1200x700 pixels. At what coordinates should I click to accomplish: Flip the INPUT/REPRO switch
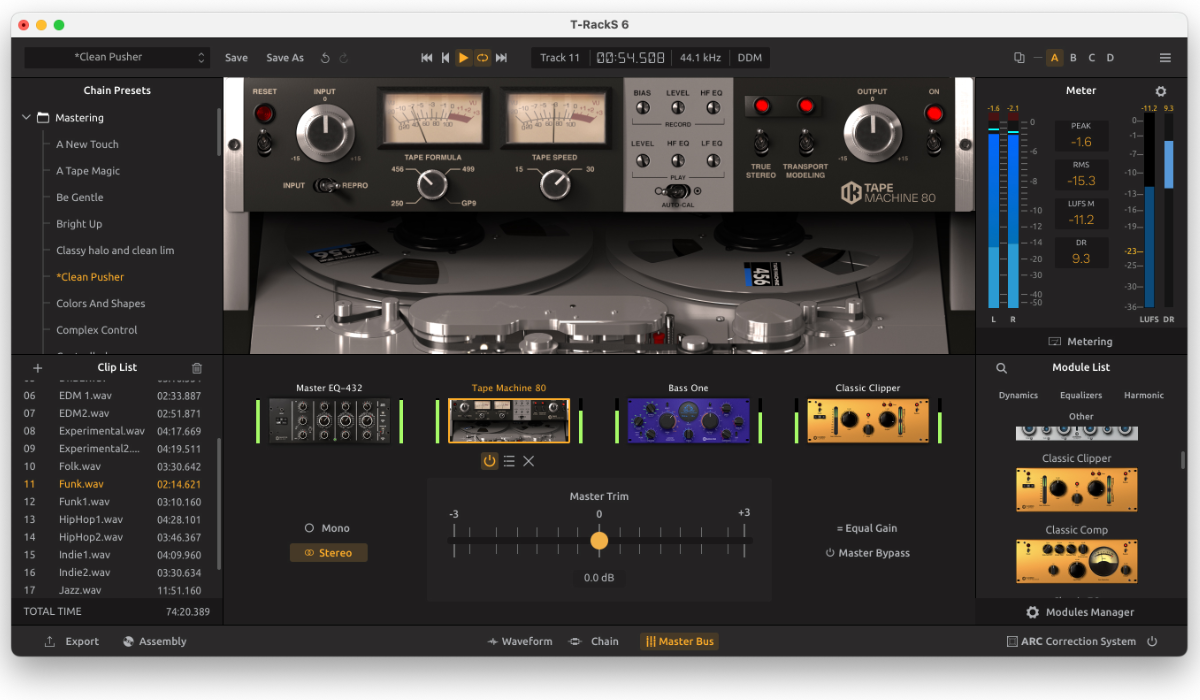click(x=325, y=186)
